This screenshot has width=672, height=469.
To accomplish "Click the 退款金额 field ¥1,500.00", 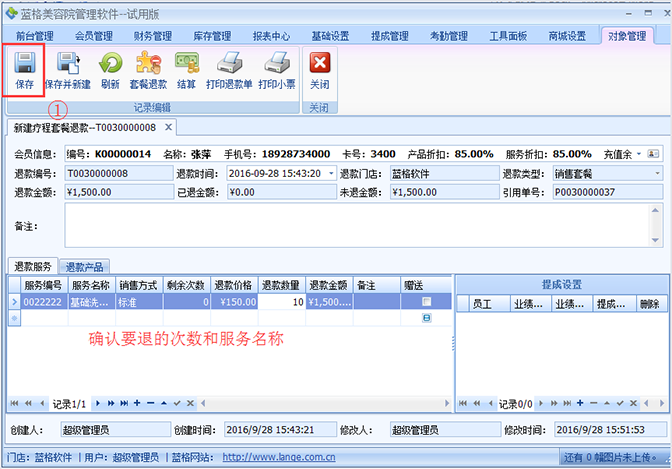I will pyautogui.click(x=119, y=192).
